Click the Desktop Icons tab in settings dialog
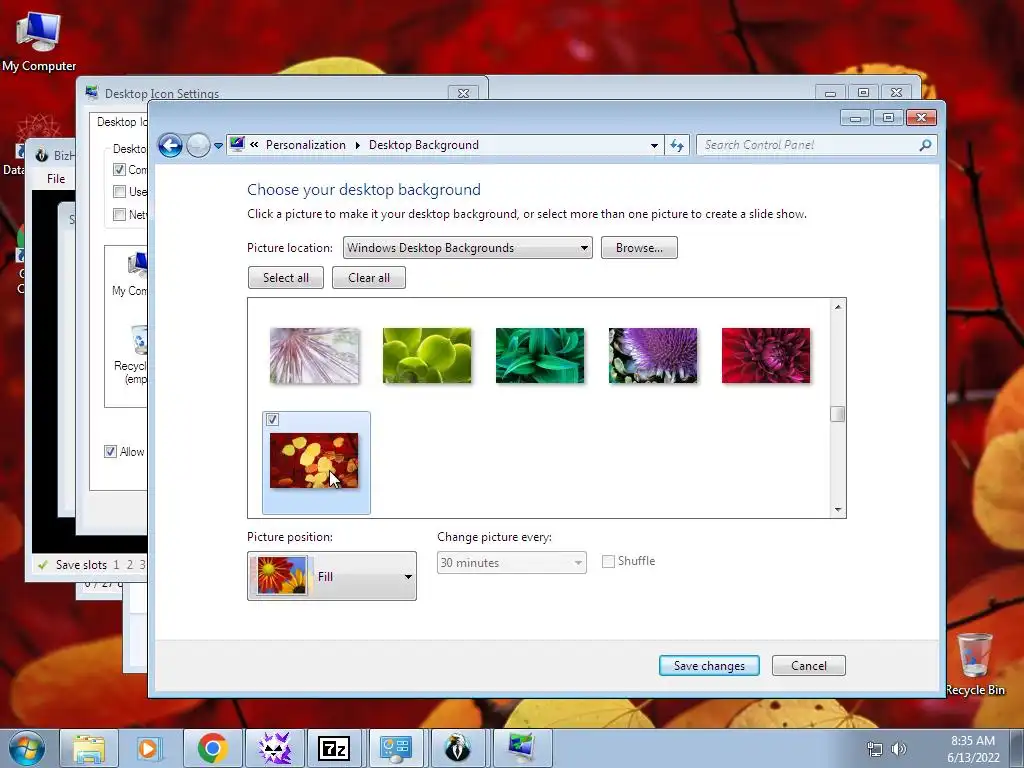 (x=120, y=122)
